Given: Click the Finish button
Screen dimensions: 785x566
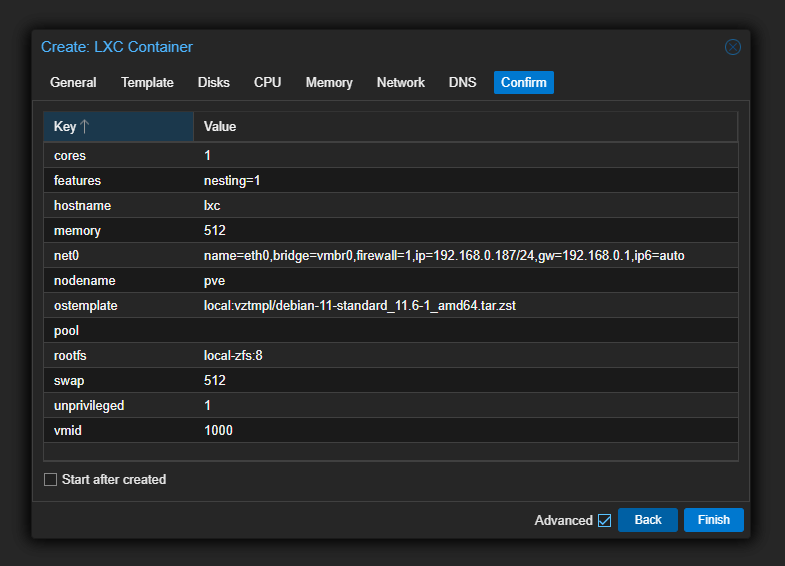Looking at the screenshot, I should pos(713,520).
